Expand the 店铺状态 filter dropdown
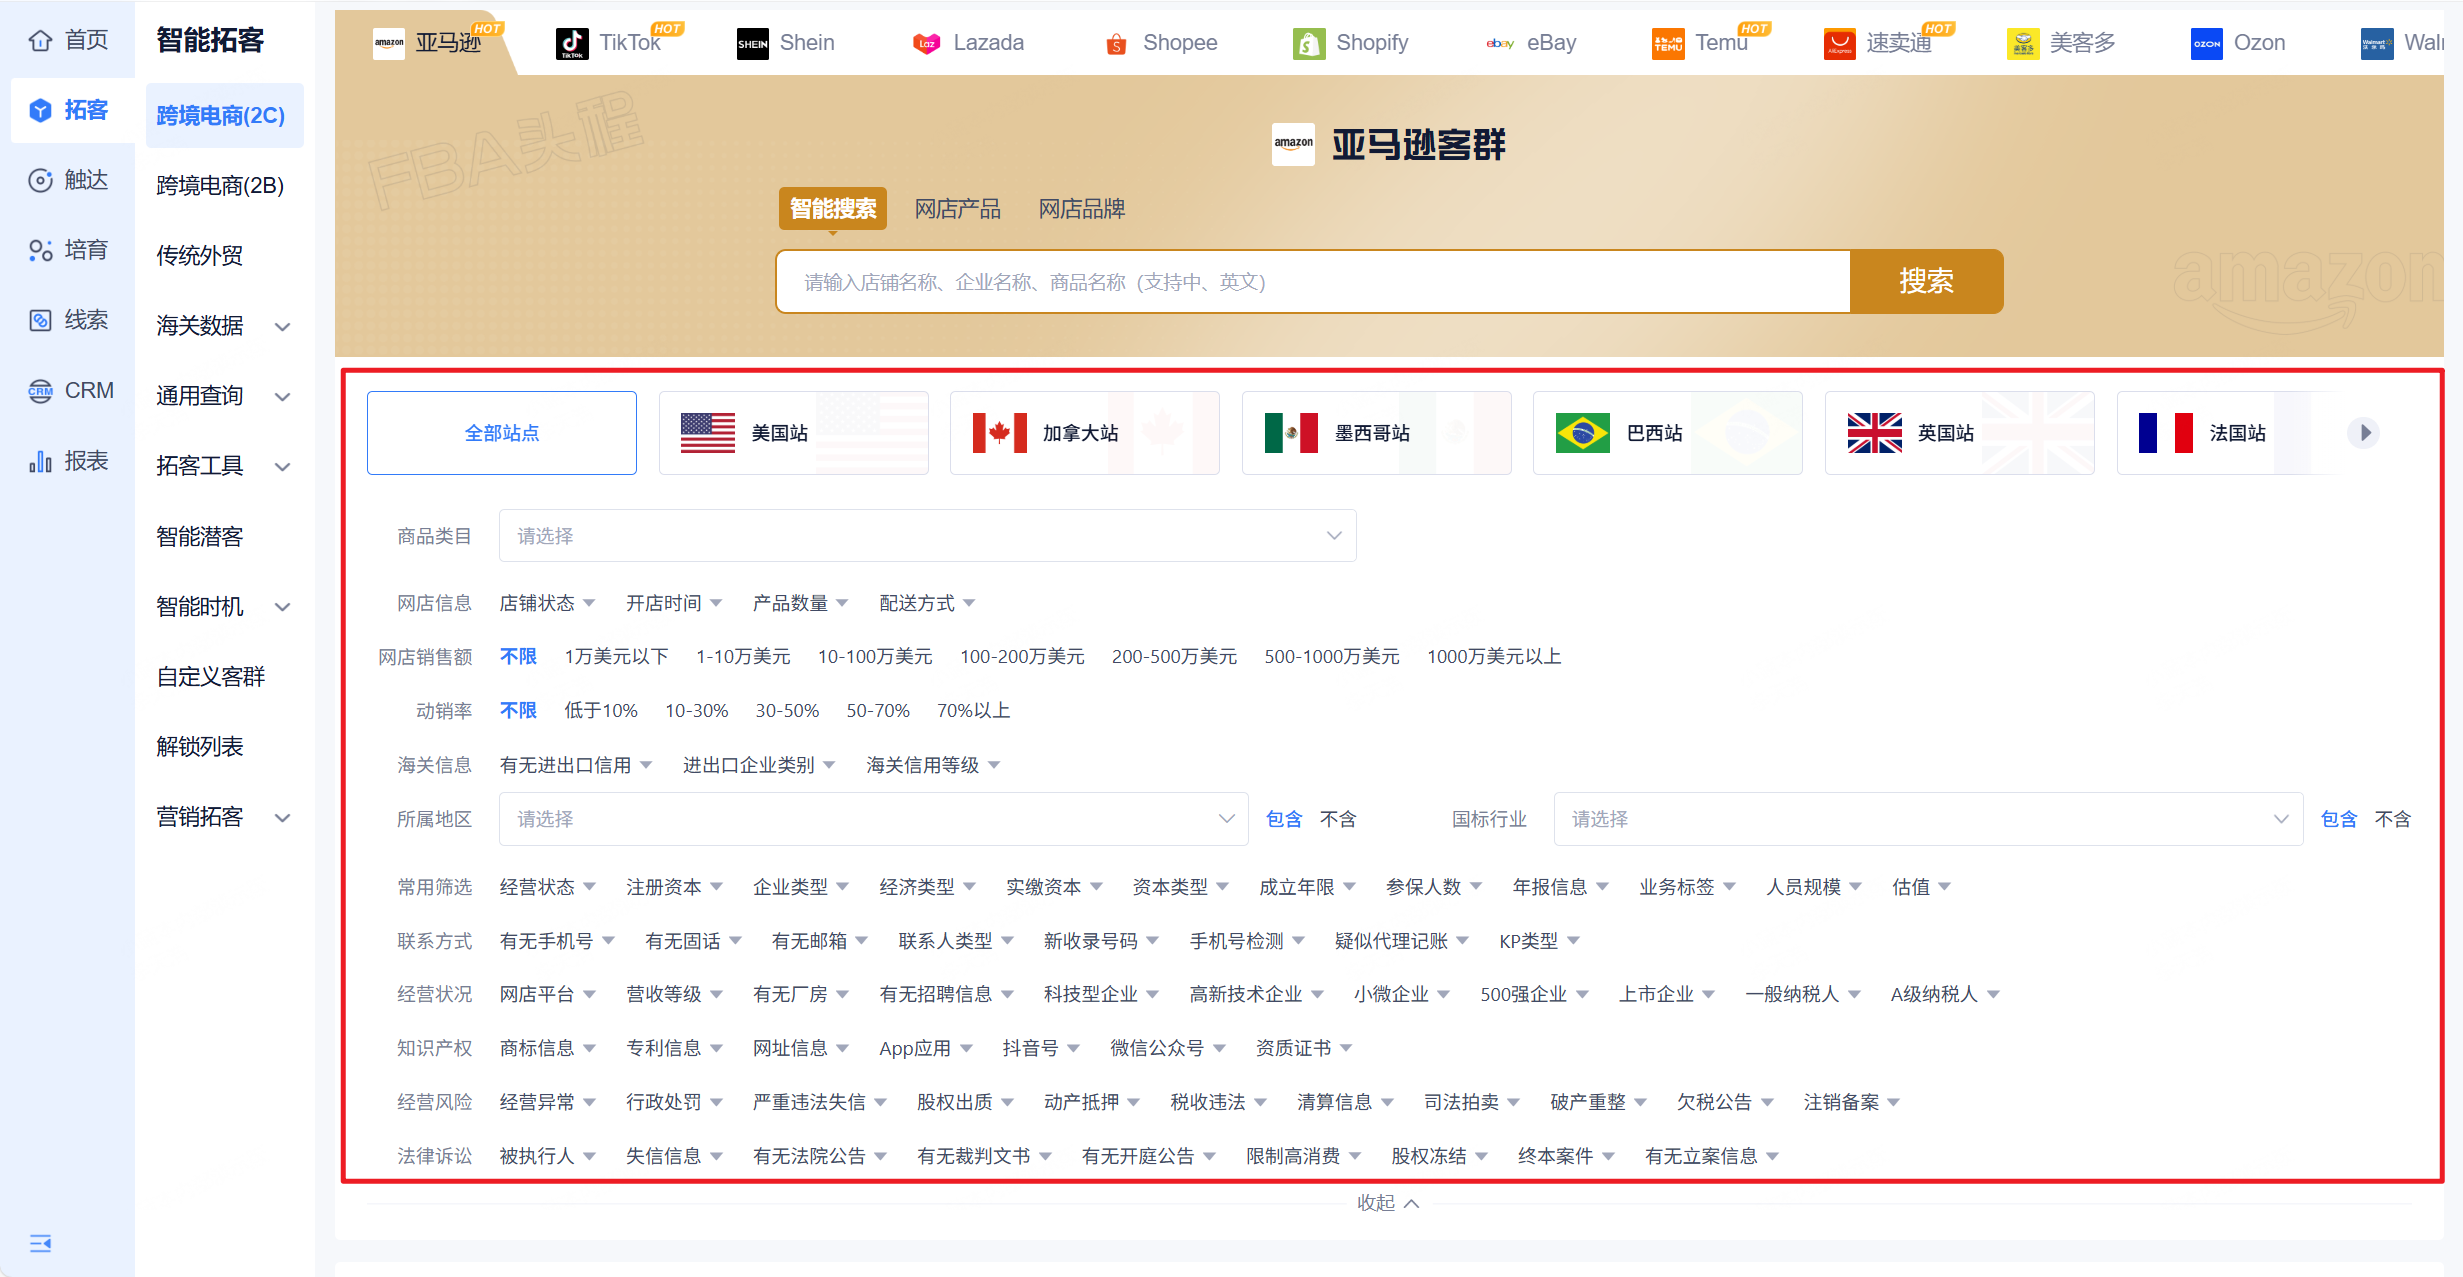2463x1277 pixels. 547,603
